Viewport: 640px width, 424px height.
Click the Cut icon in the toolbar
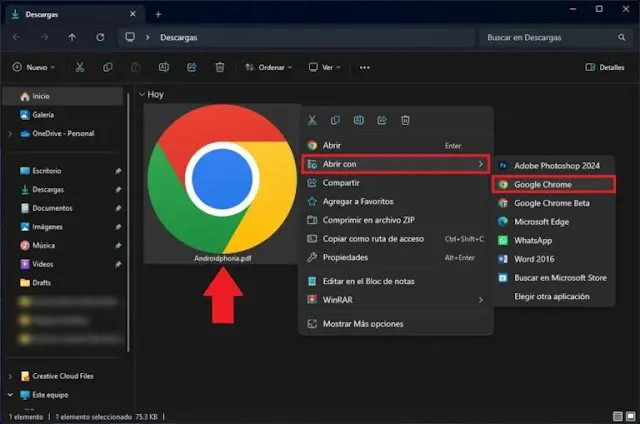coord(80,67)
